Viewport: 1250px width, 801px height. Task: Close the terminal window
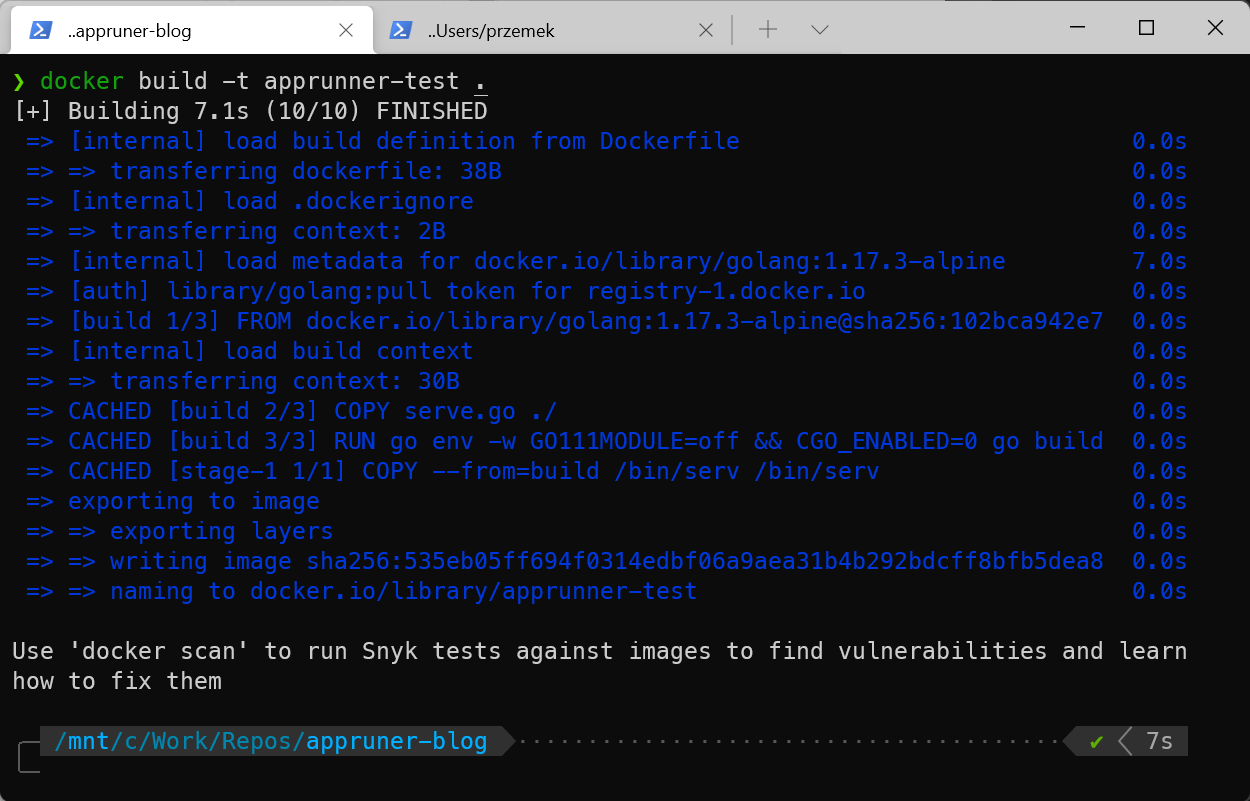(x=1215, y=28)
